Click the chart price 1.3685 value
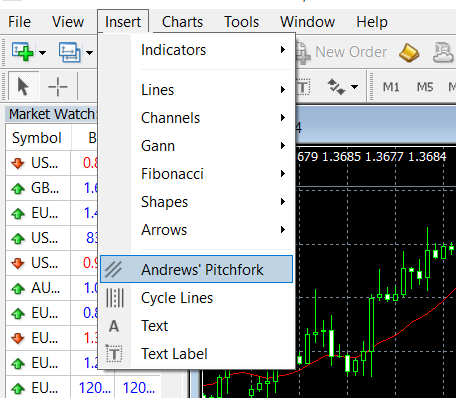The width and height of the screenshot is (456, 398). click(341, 156)
